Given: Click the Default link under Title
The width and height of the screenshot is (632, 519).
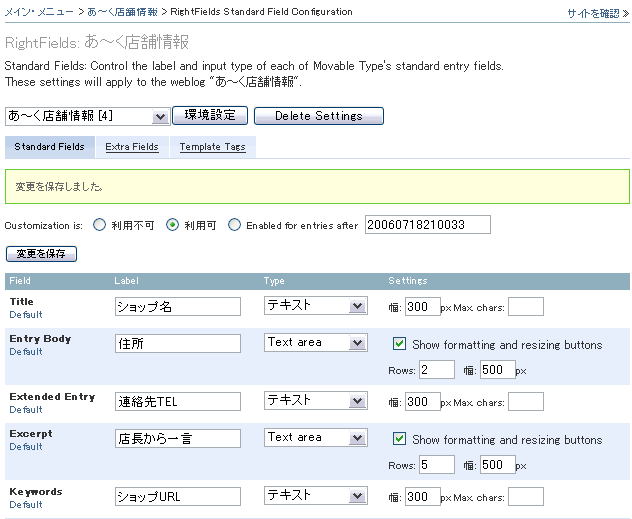Looking at the screenshot, I should [26, 314].
